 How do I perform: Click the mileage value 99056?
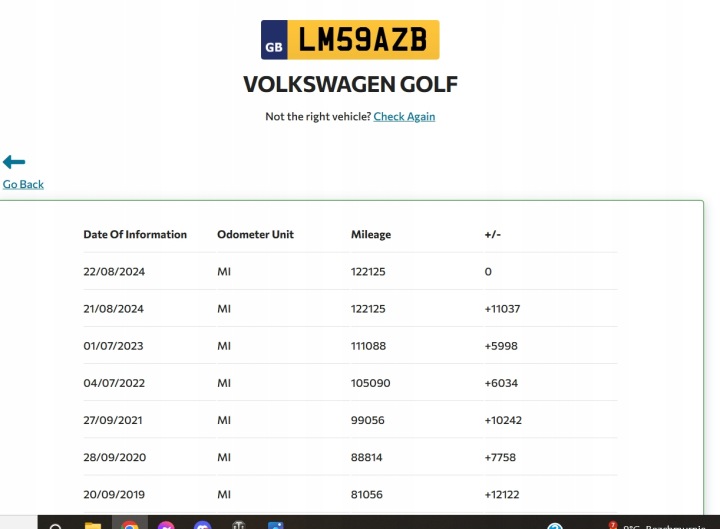(368, 420)
